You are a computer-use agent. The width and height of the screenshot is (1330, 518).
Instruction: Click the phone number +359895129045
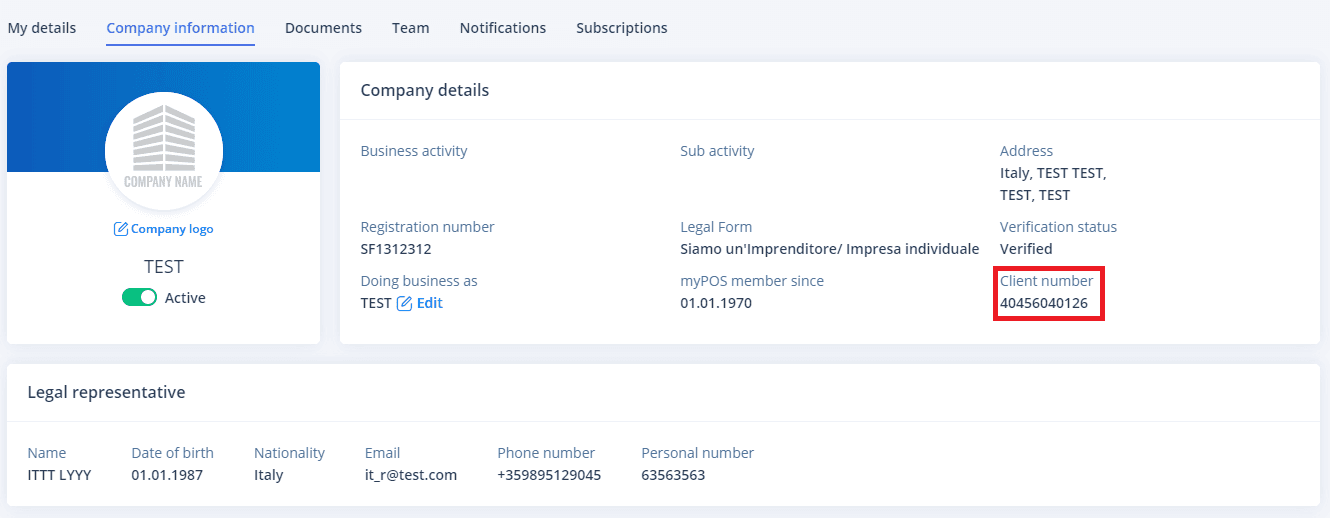[549, 475]
